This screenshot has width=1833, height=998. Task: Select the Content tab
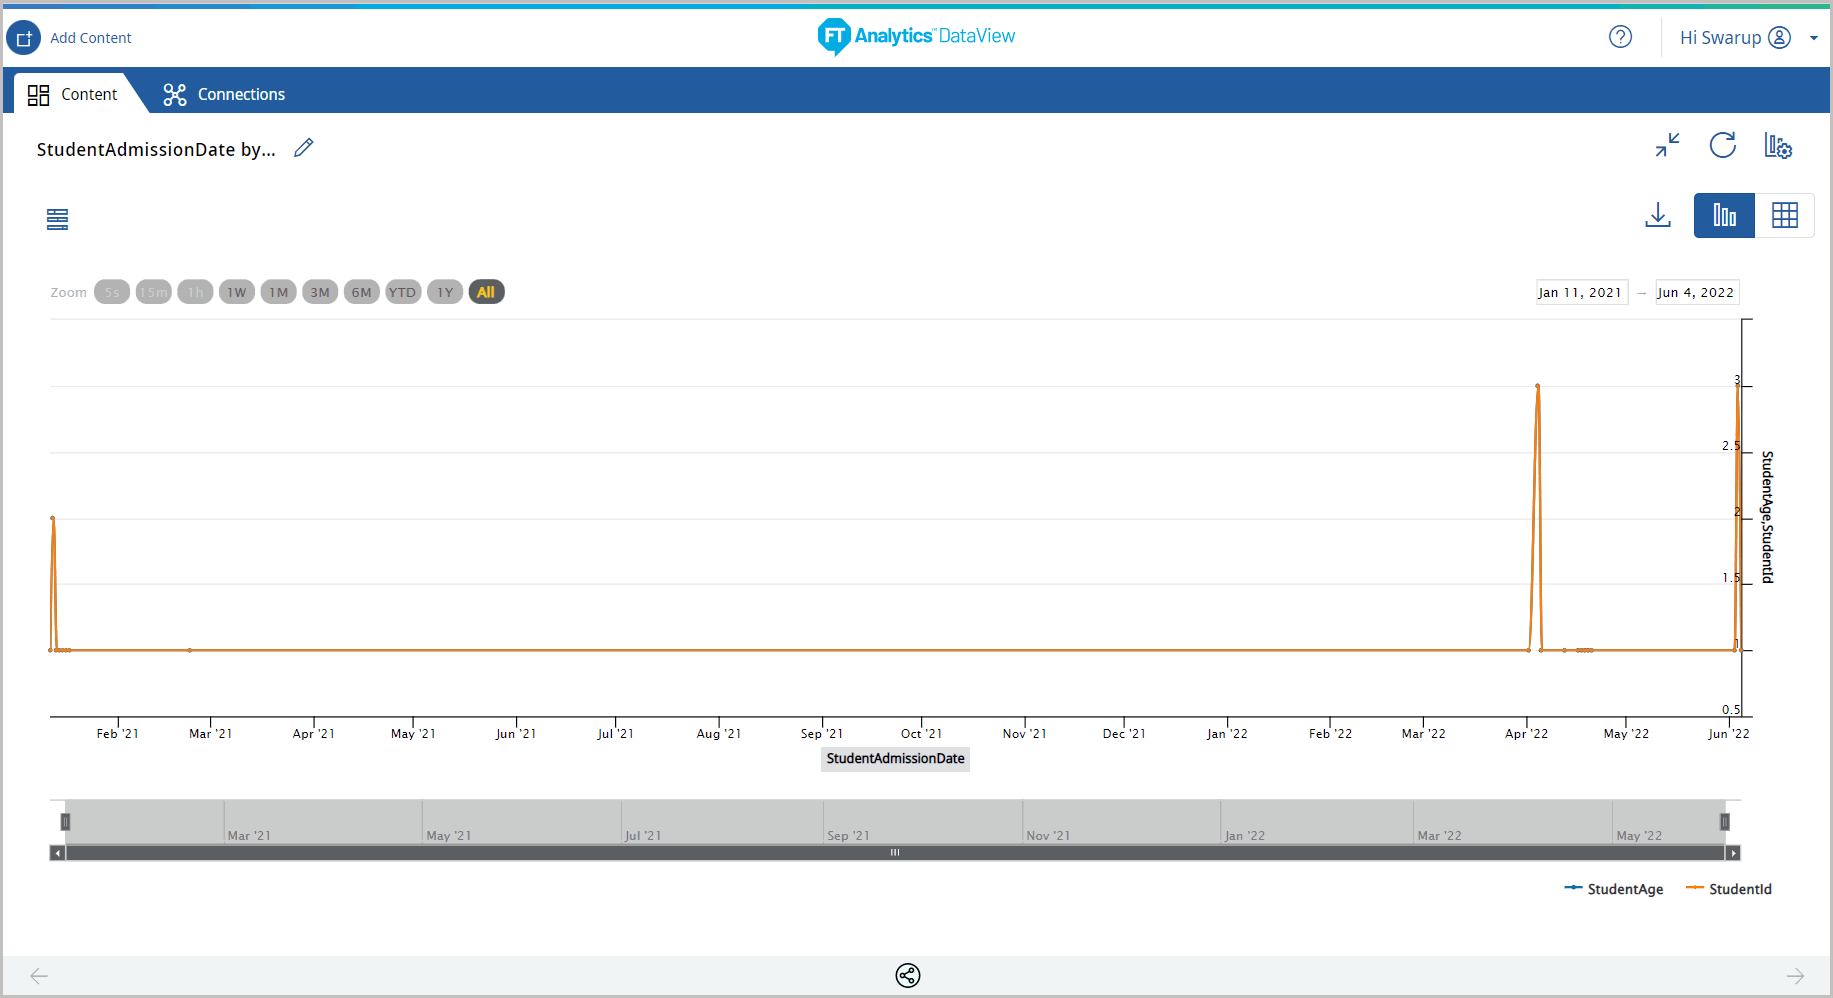tap(73, 94)
